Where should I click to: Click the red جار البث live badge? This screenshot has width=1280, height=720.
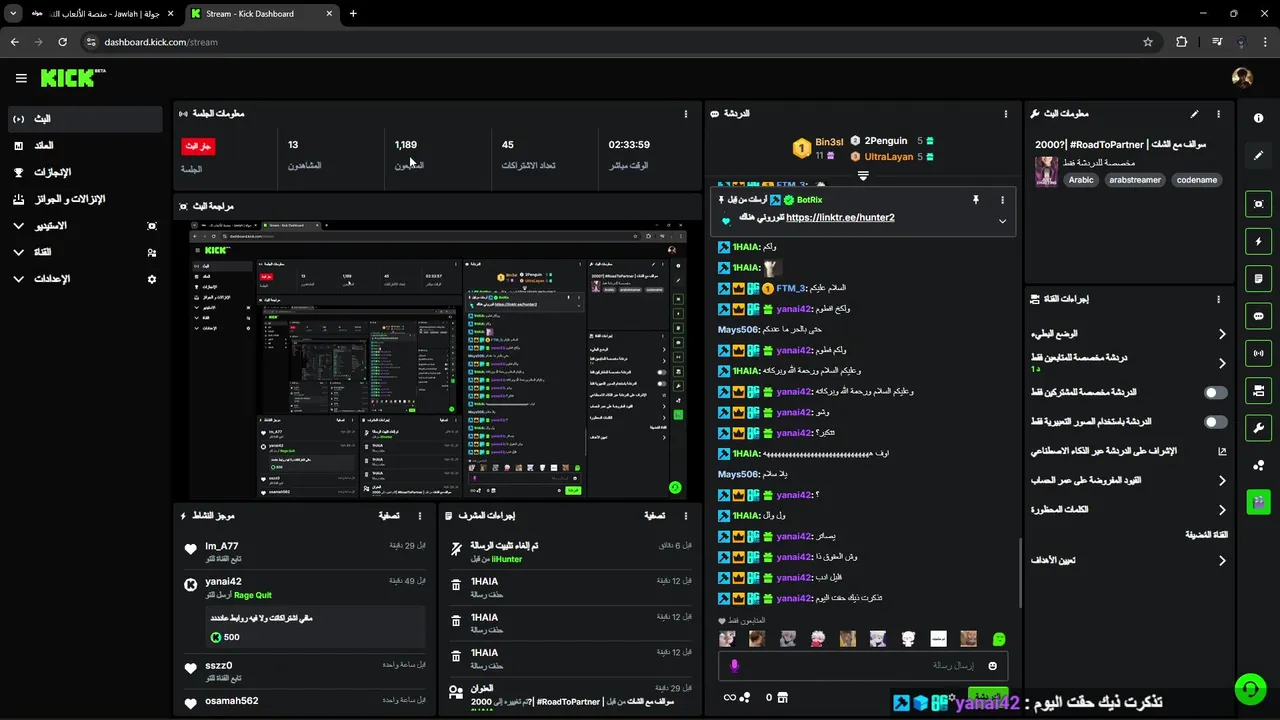[x=198, y=146]
